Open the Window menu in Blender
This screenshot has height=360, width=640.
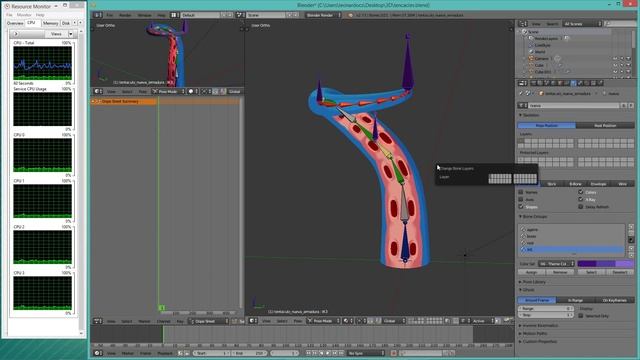(144, 15)
